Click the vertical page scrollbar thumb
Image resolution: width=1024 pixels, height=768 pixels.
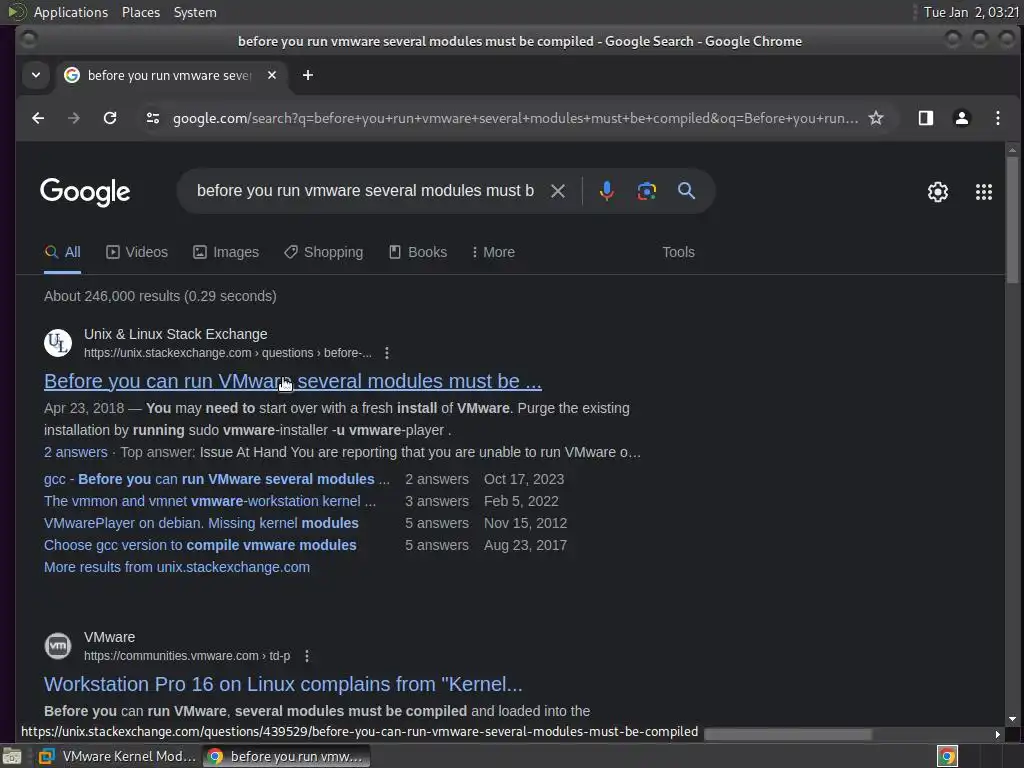tap(1012, 220)
